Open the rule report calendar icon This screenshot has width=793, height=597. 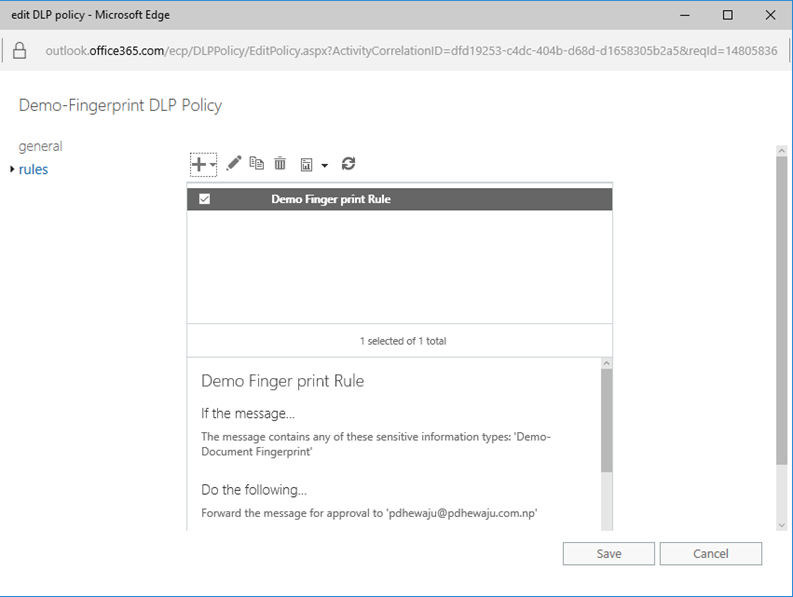click(306, 164)
